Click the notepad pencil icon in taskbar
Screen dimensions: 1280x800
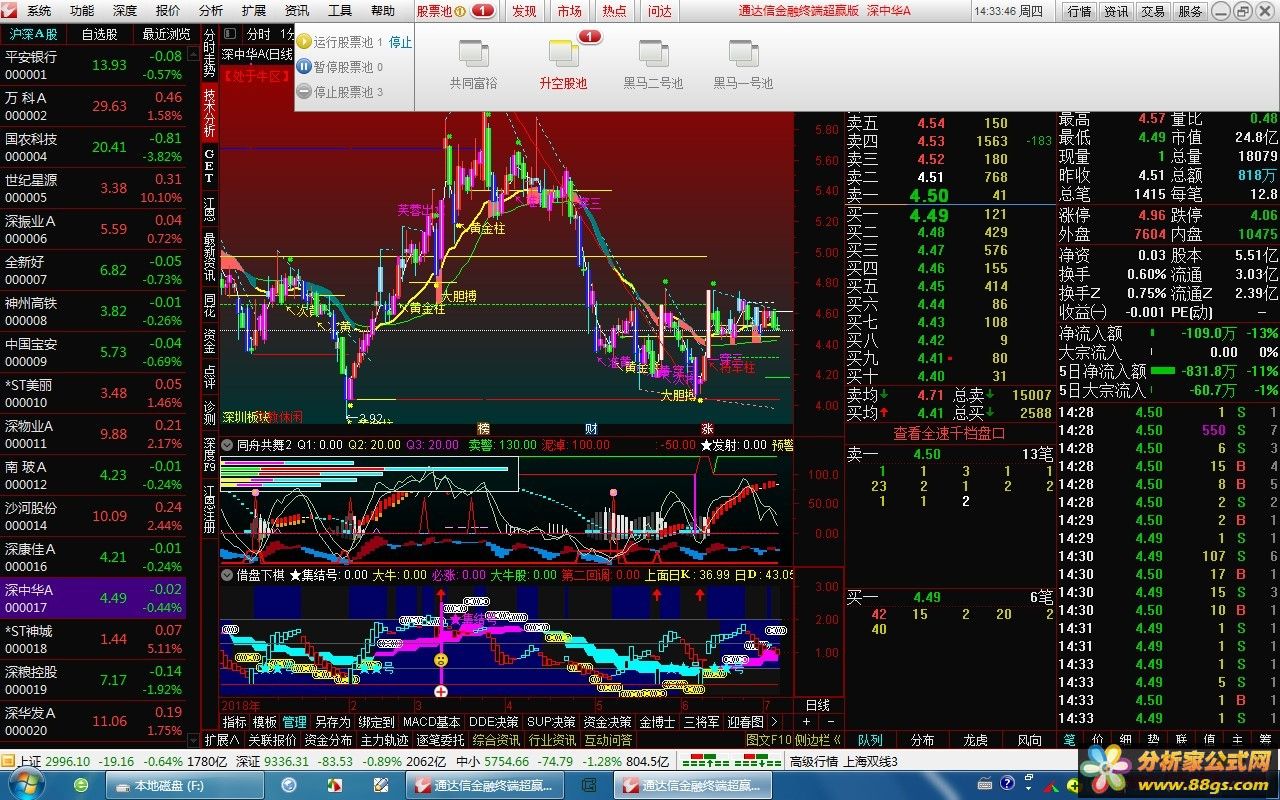click(x=381, y=786)
